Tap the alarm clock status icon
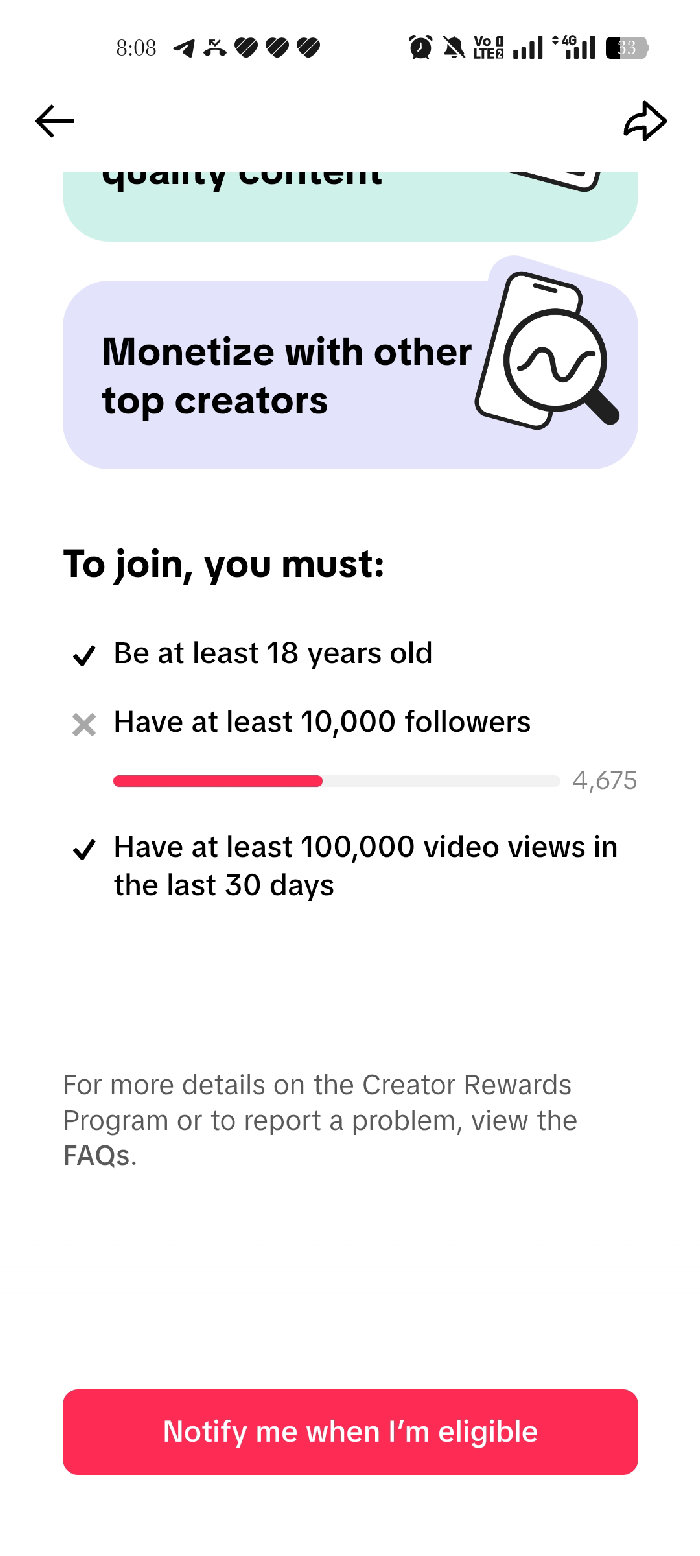The height and width of the screenshot is (1556, 700). pyautogui.click(x=421, y=47)
